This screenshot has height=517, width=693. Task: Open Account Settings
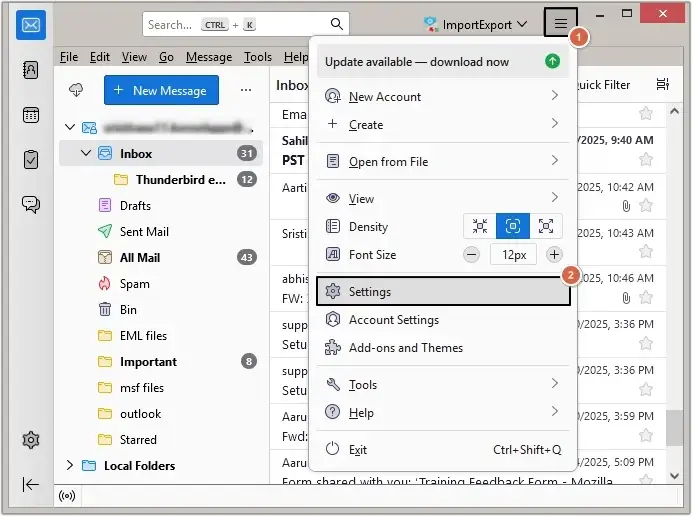[443, 319]
